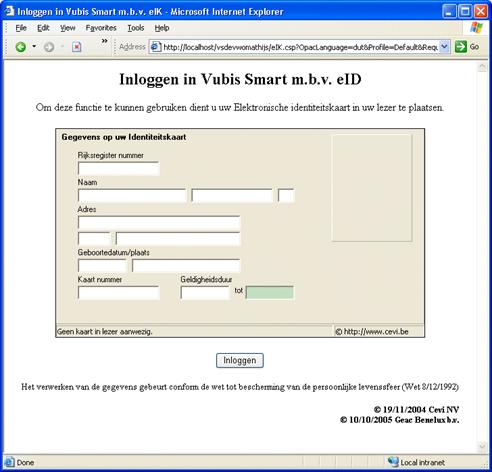Click the Windows flag logo
This screenshot has width=492, height=472.
(x=476, y=28)
